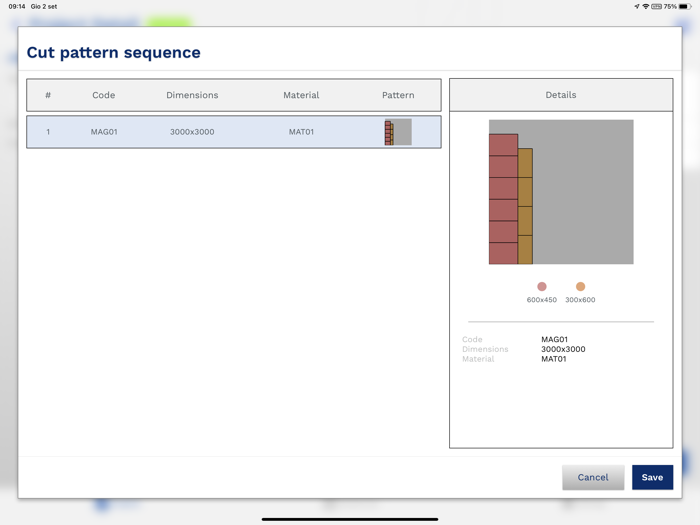Select the MAG01 row pattern thumbnail

[x=398, y=132]
